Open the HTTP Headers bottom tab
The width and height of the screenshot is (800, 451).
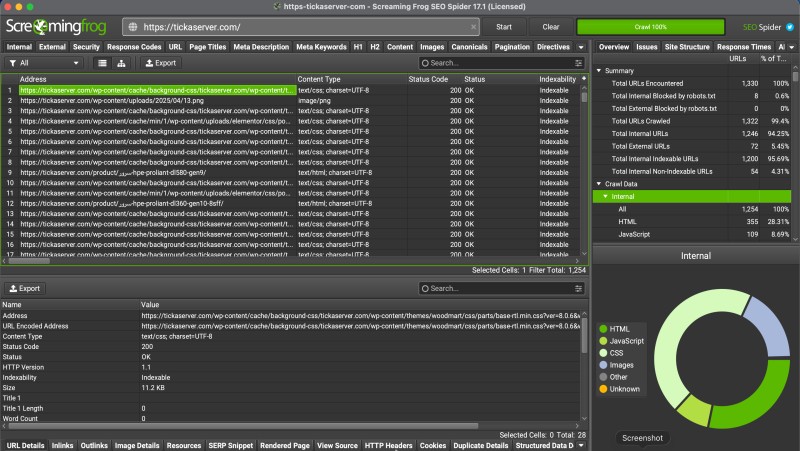tap(388, 445)
